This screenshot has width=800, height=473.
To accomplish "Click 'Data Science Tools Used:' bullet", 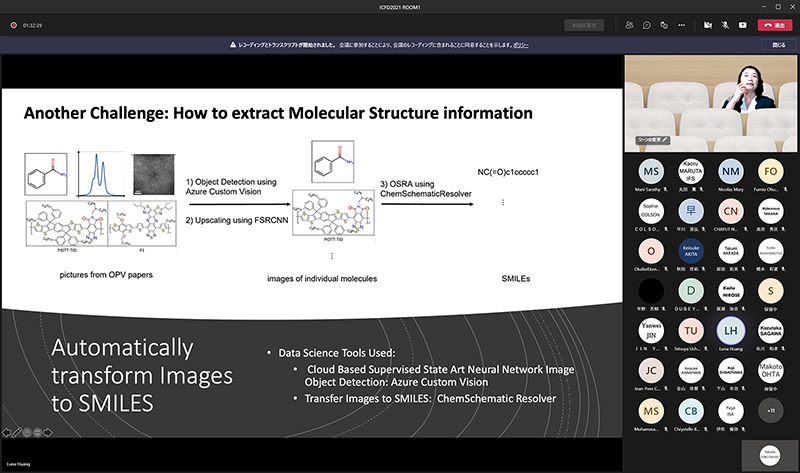I will tap(336, 353).
